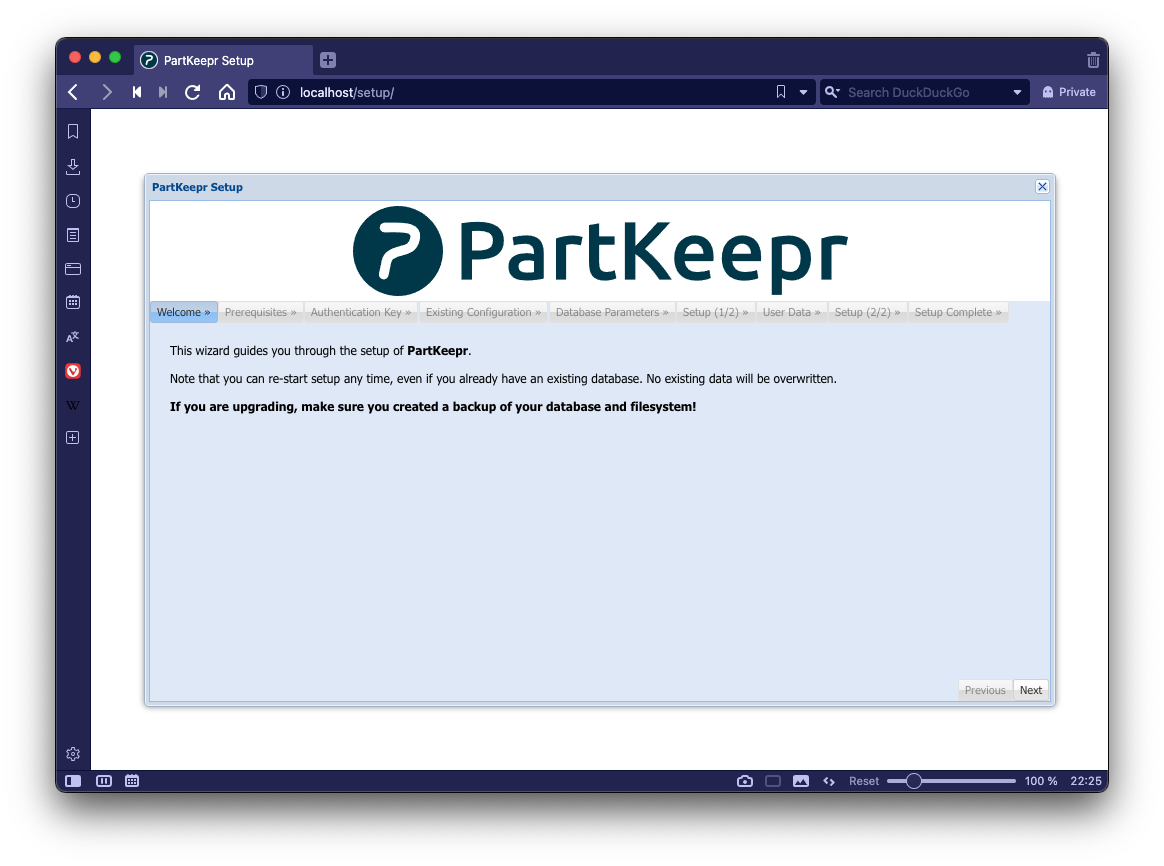Screen dimensions: 1164x866
Task: Click the Previous button
Action: click(x=985, y=690)
